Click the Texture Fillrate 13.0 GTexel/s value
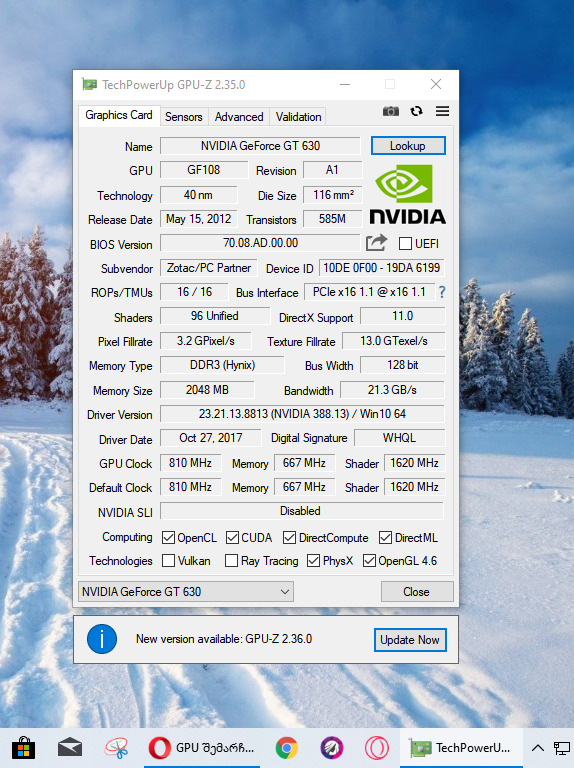 click(x=394, y=341)
